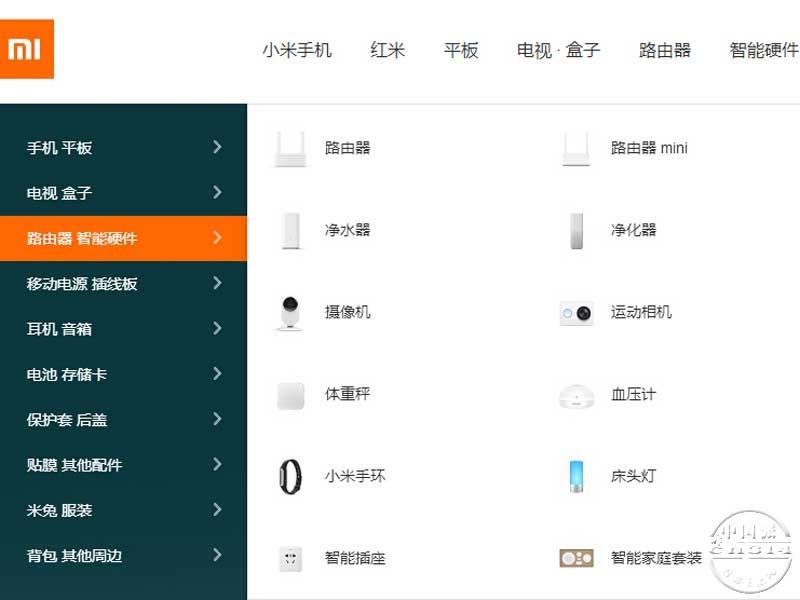This screenshot has width=800, height=600.
Task: Select the 体重秤 scale product icon
Action: click(290, 395)
